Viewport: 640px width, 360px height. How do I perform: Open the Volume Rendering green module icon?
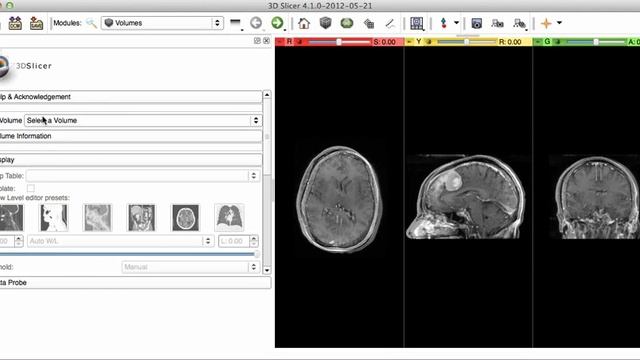click(347, 23)
